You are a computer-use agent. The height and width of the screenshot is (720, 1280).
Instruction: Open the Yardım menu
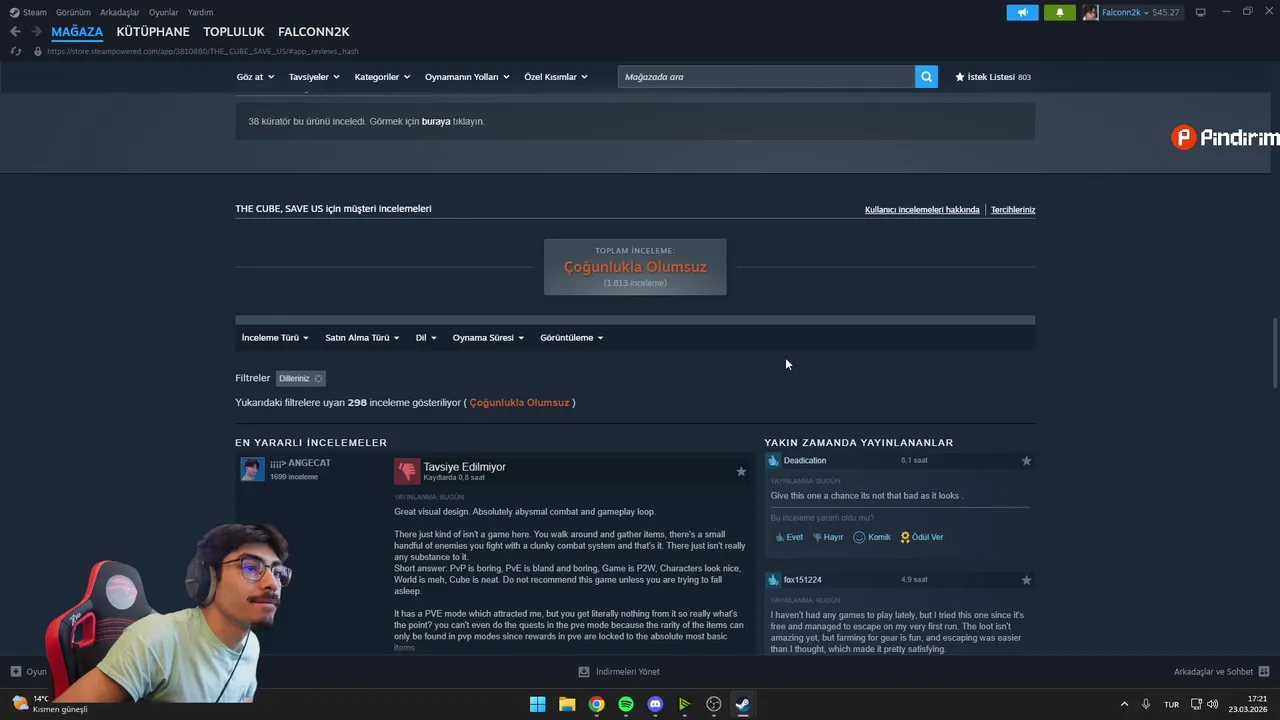pos(200,12)
